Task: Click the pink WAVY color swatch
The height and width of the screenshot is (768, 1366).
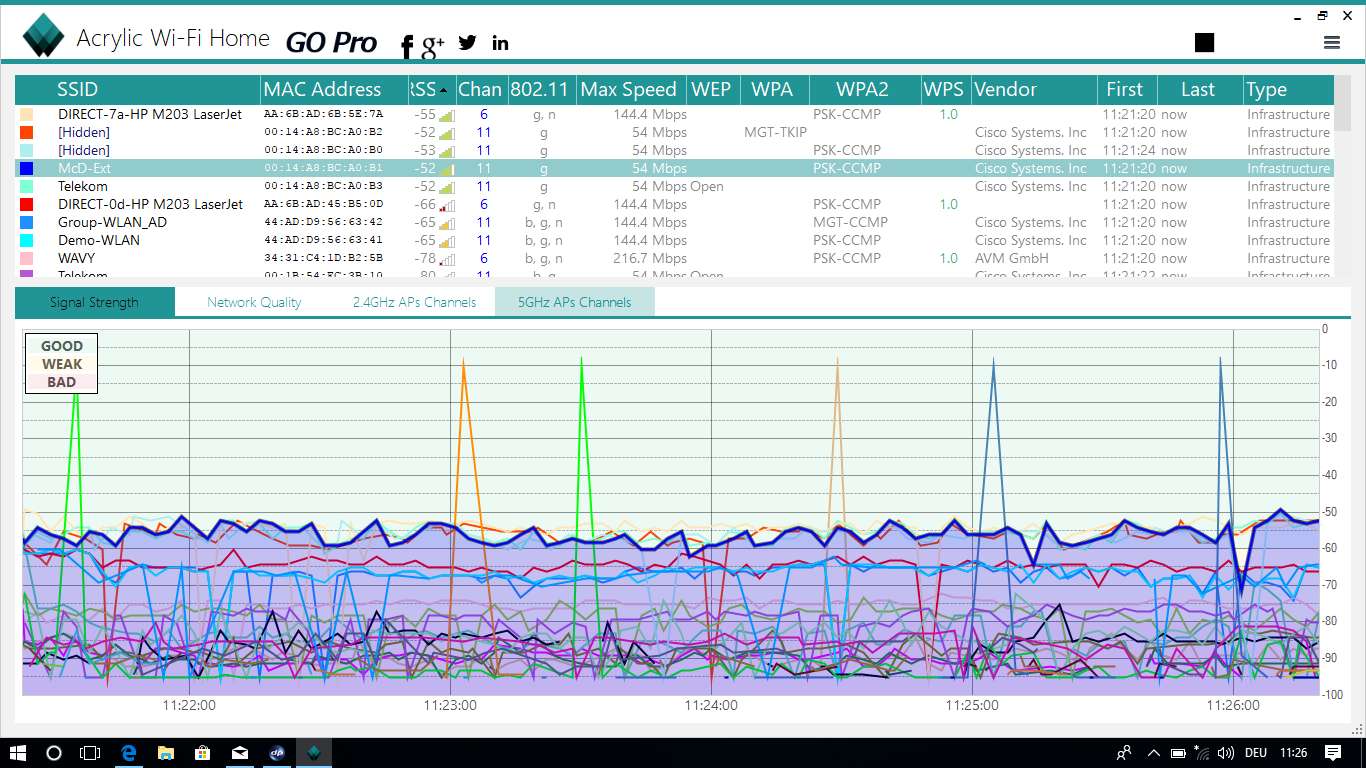Action: tap(27, 258)
